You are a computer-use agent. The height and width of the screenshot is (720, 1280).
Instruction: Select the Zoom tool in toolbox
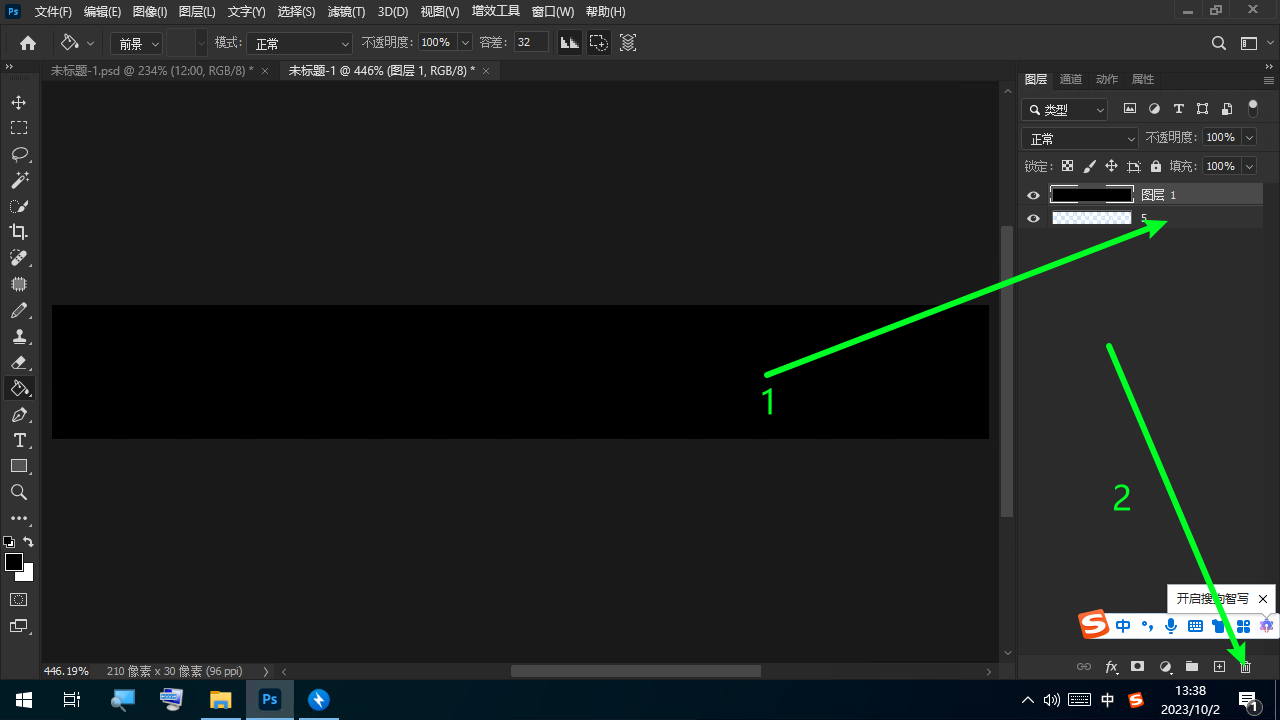tap(19, 492)
